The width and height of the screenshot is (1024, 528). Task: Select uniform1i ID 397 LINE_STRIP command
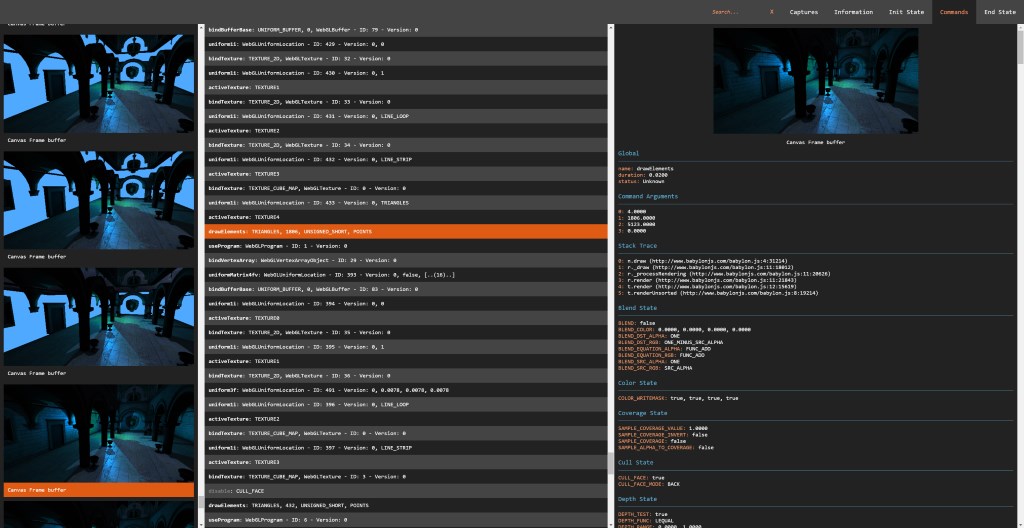pyautogui.click(x=406, y=448)
